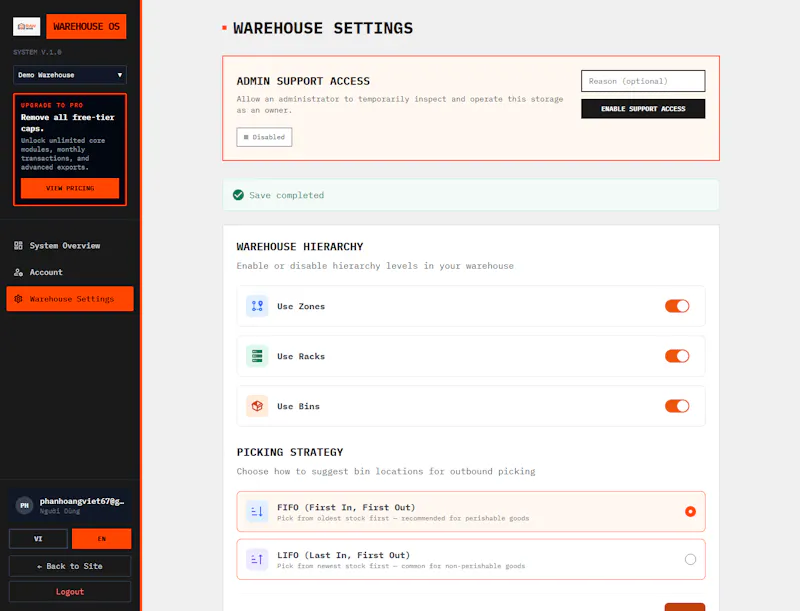Select the LIFO radio button
Viewport: 800px width, 611px height.
690,559
